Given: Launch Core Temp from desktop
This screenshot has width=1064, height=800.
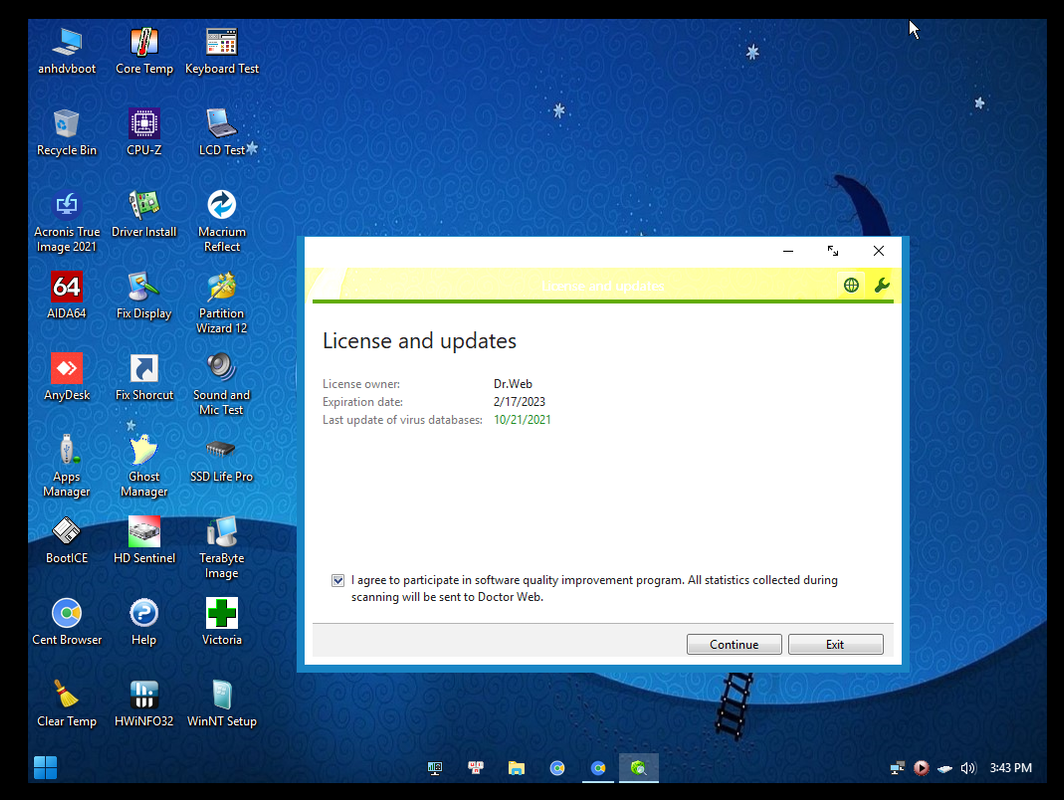Looking at the screenshot, I should coord(144,51).
